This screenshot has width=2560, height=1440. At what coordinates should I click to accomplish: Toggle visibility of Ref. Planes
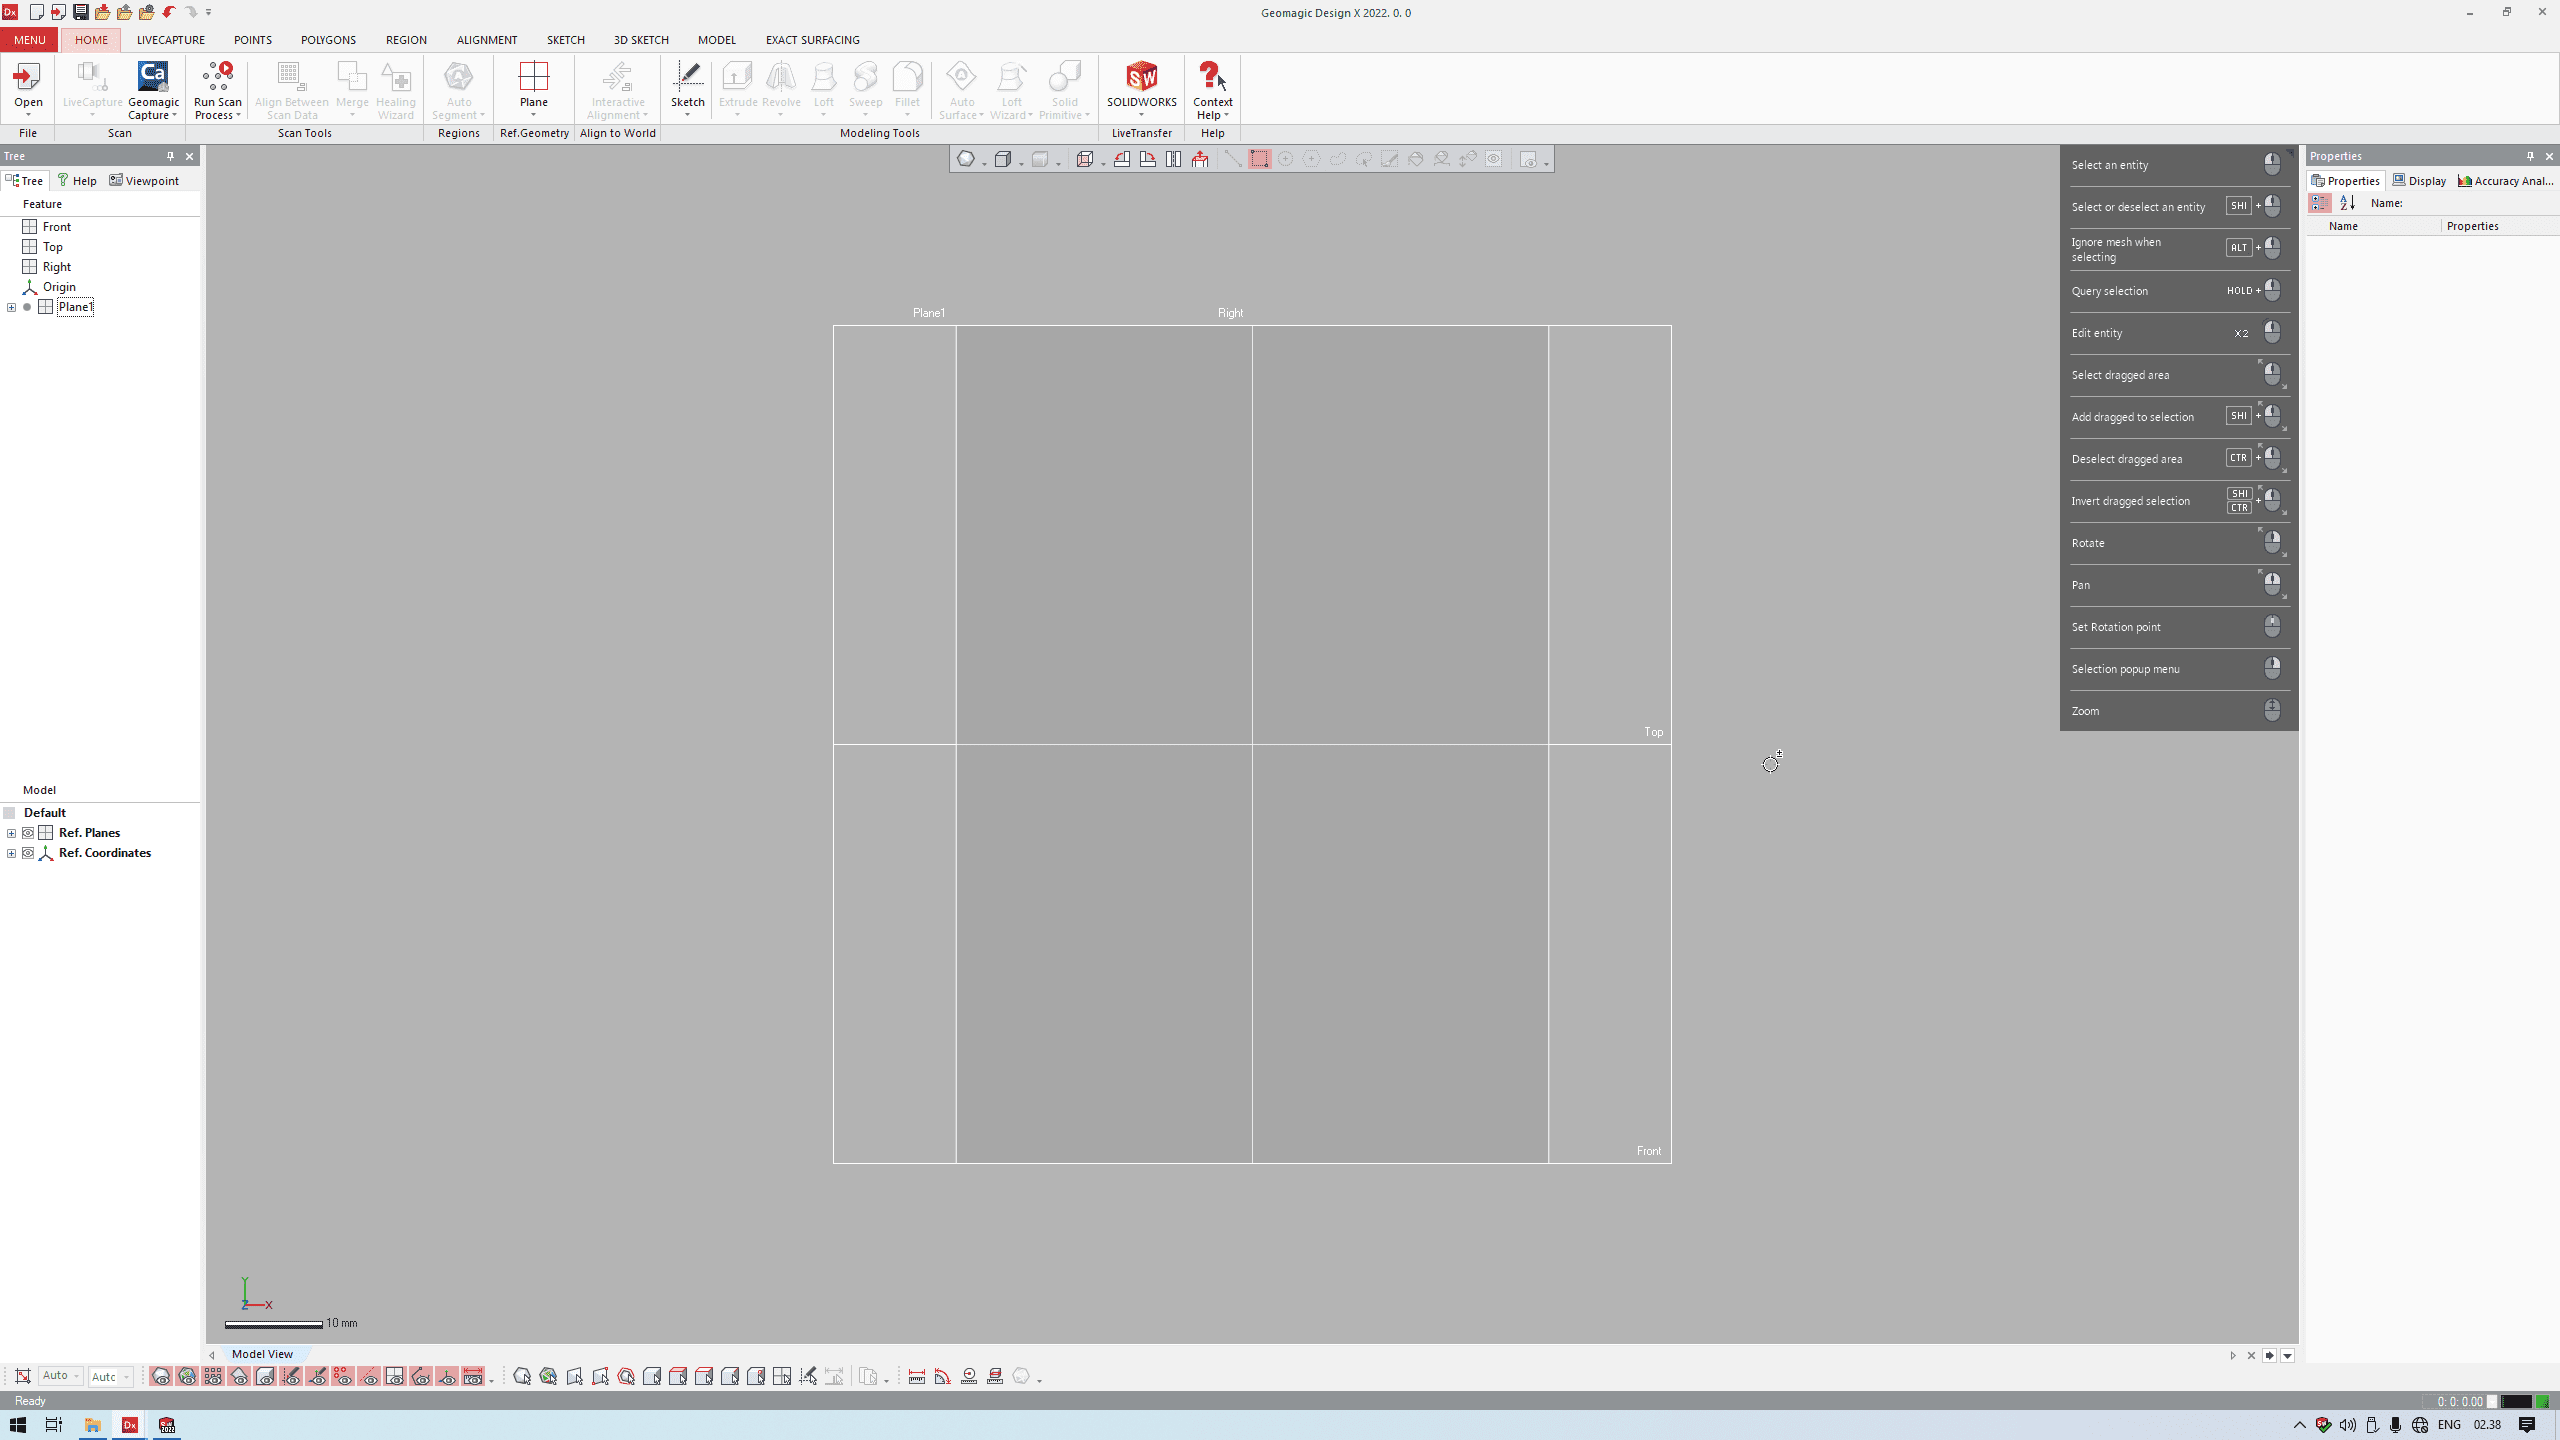pos(28,833)
